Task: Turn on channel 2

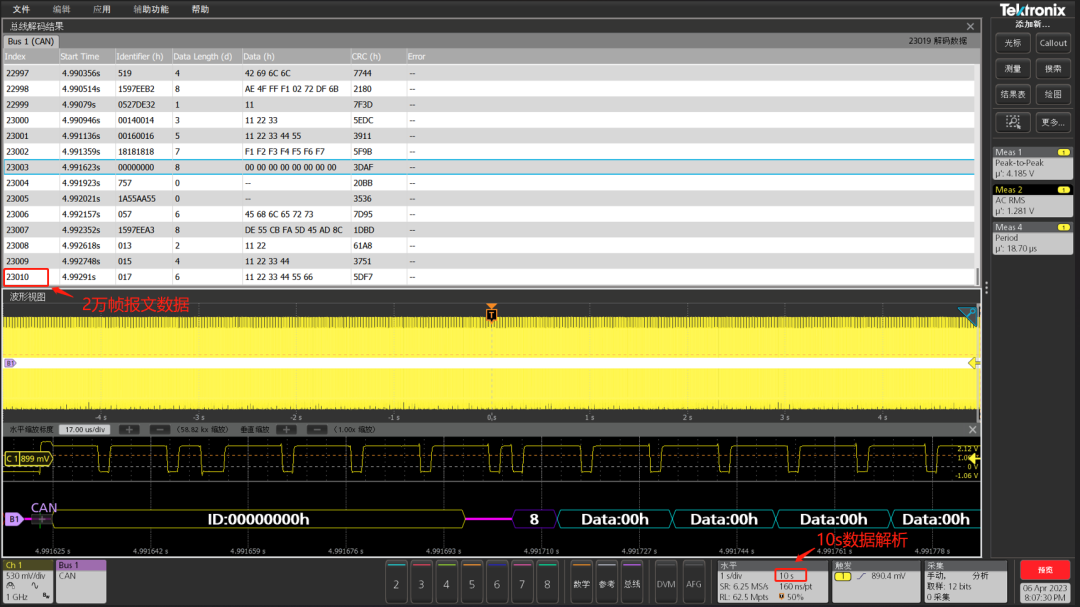Action: point(396,583)
